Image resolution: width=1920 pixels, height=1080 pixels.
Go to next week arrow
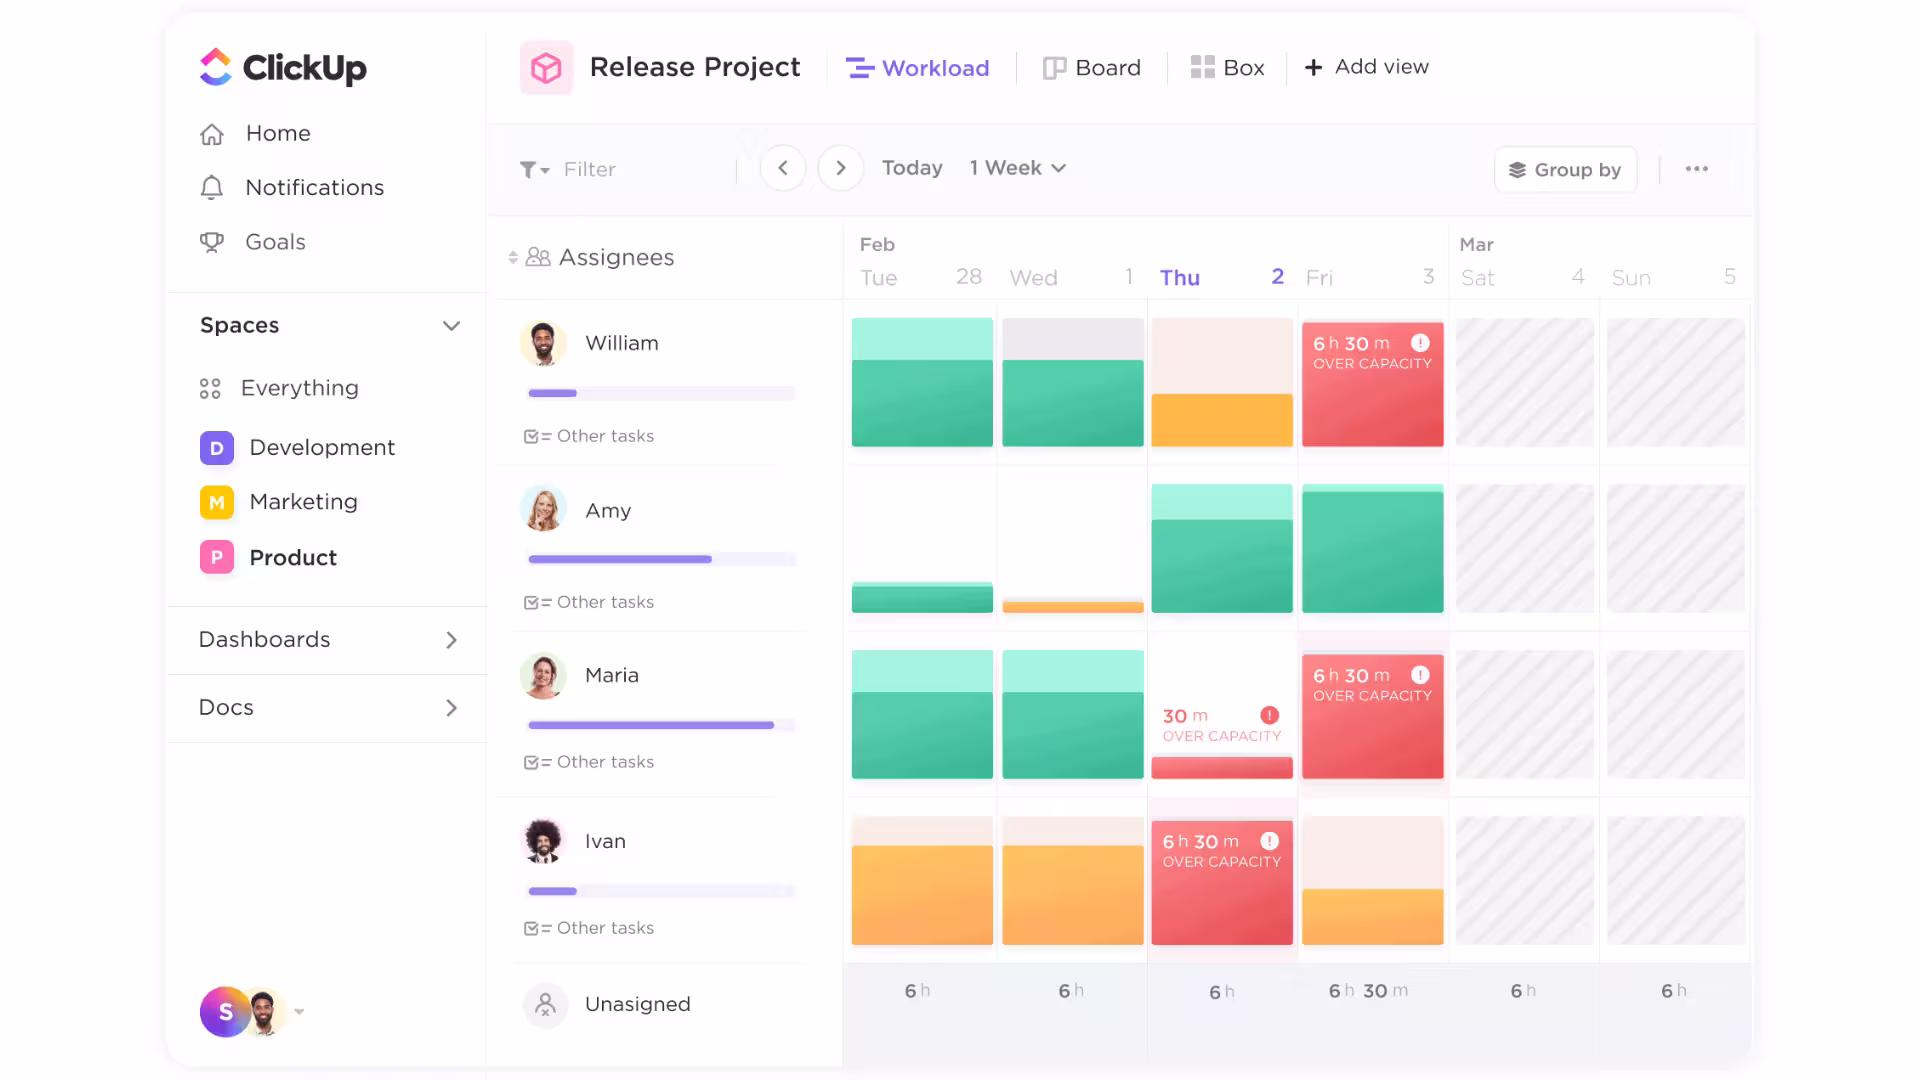click(x=841, y=168)
